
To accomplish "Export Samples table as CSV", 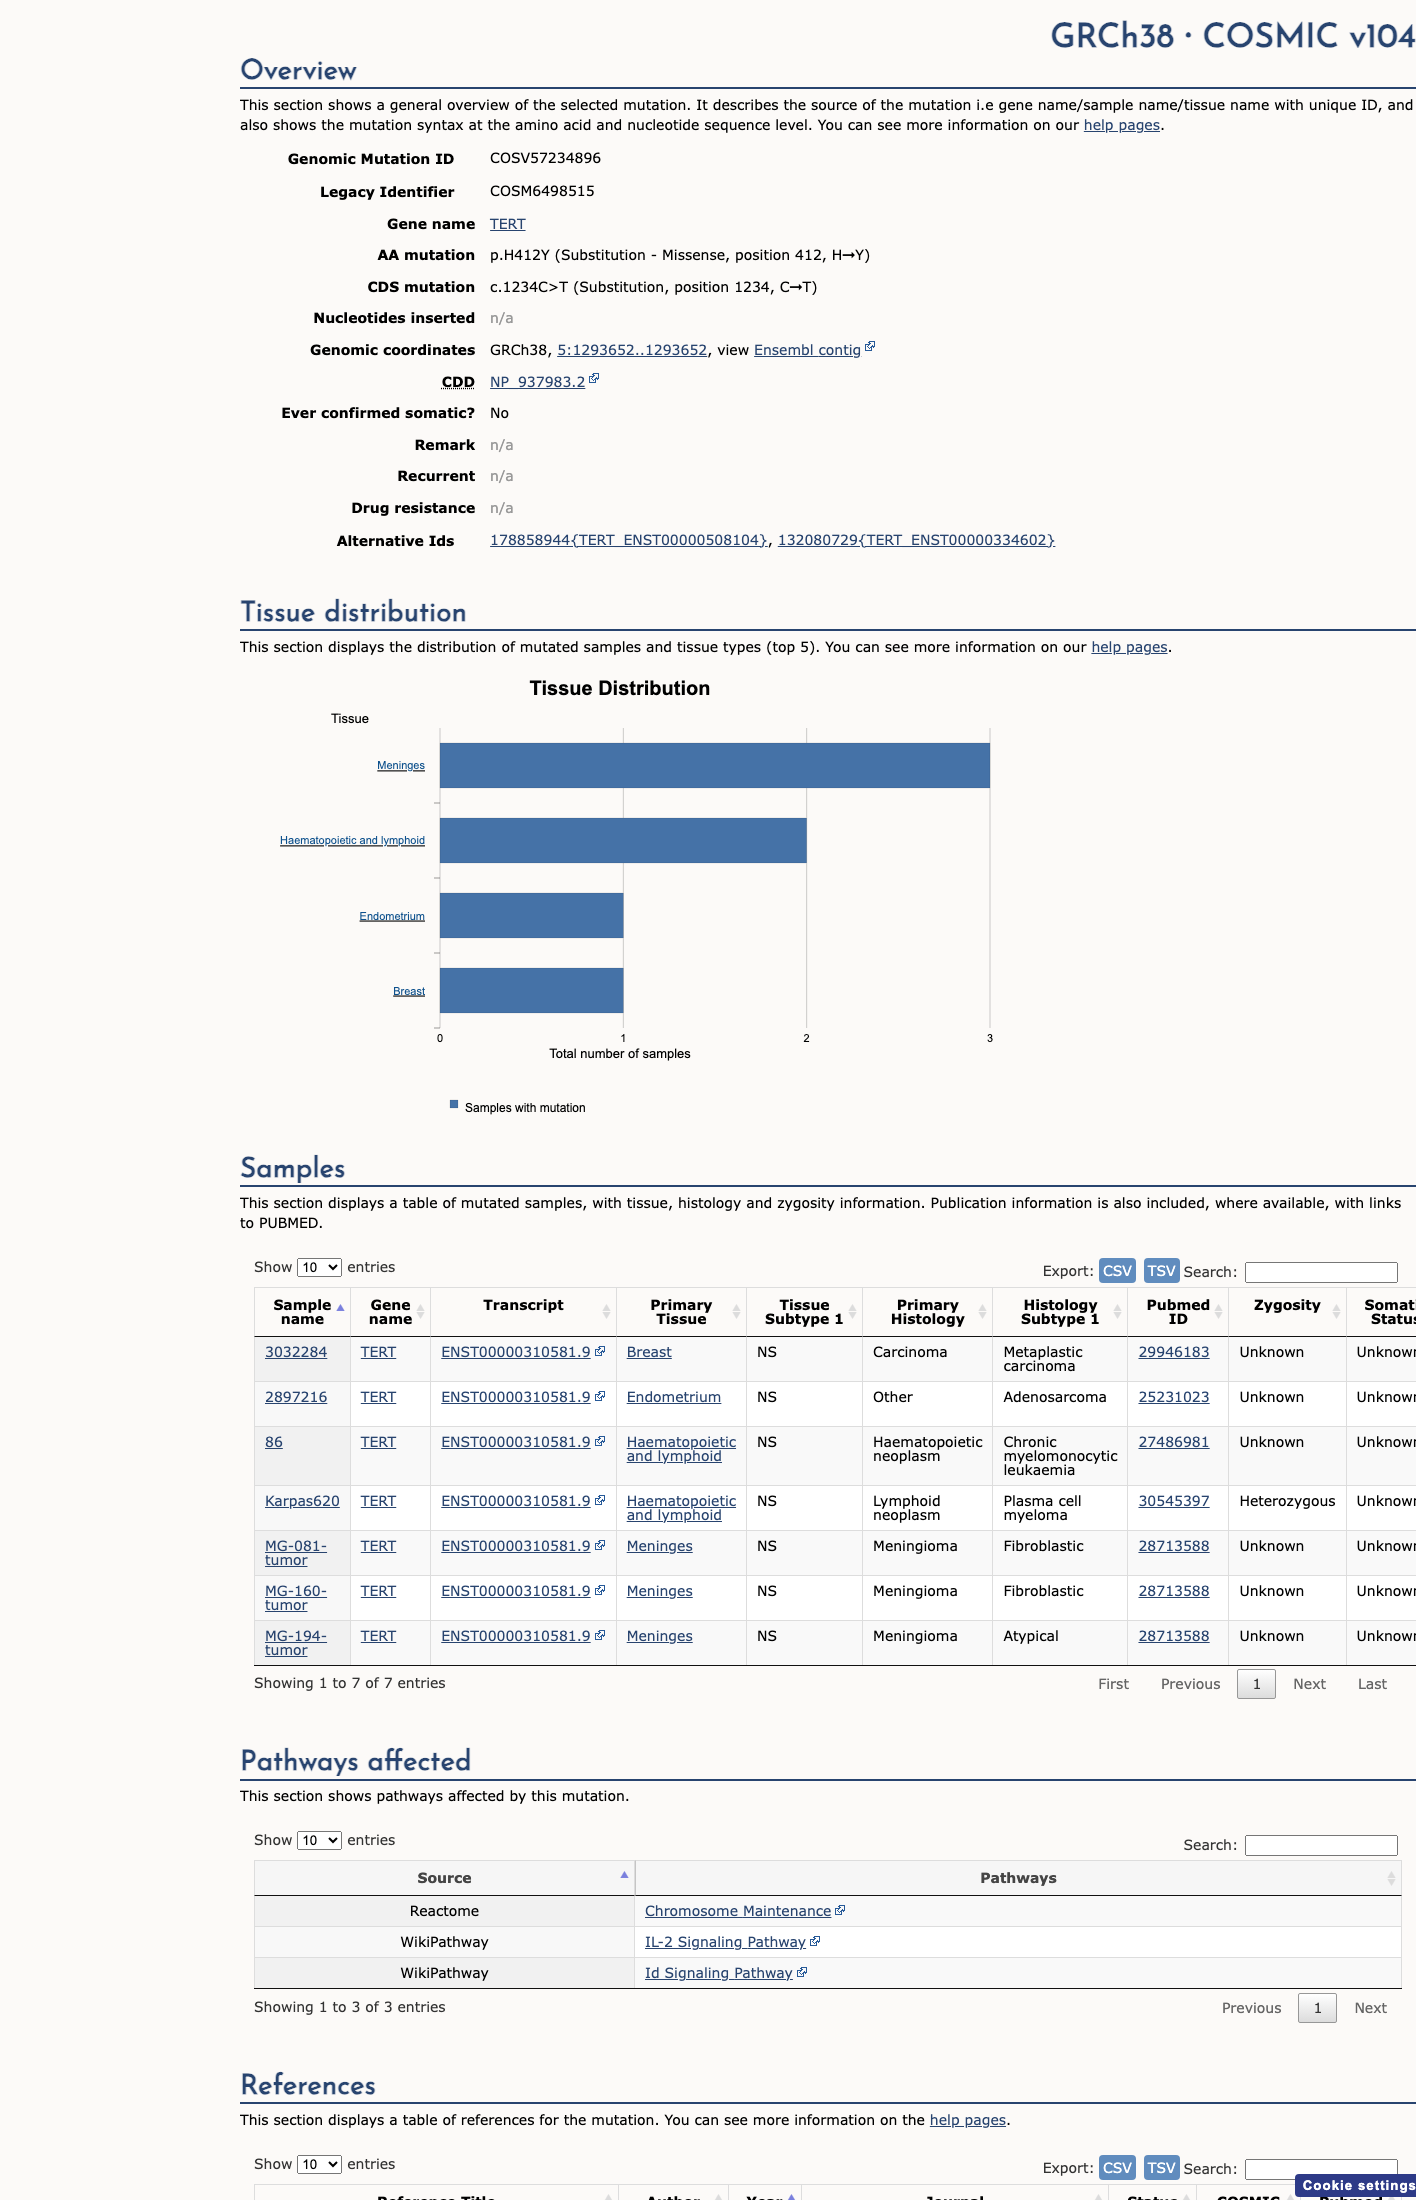I will (x=1117, y=1270).
